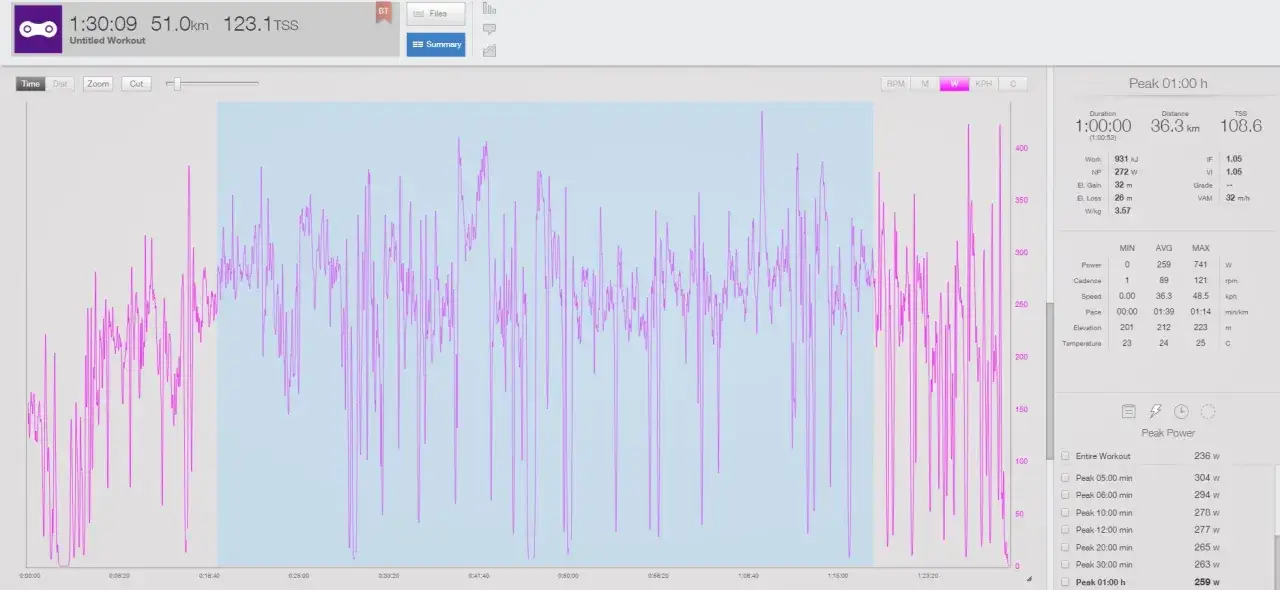This screenshot has height=590, width=1280.
Task: Click the Files button
Action: (436, 14)
